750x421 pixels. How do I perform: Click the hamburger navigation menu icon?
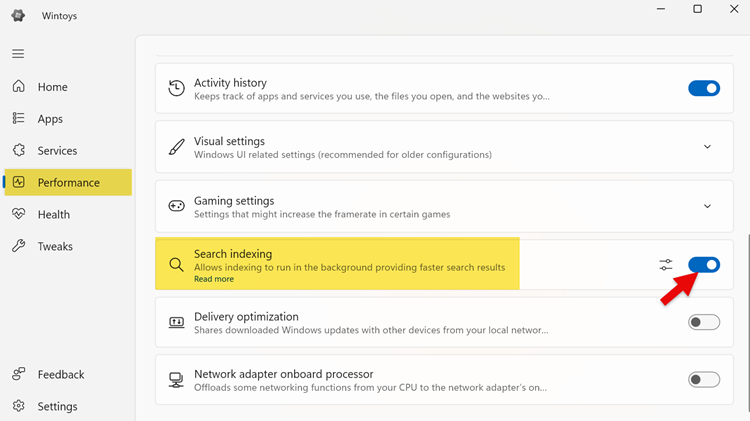click(x=18, y=54)
